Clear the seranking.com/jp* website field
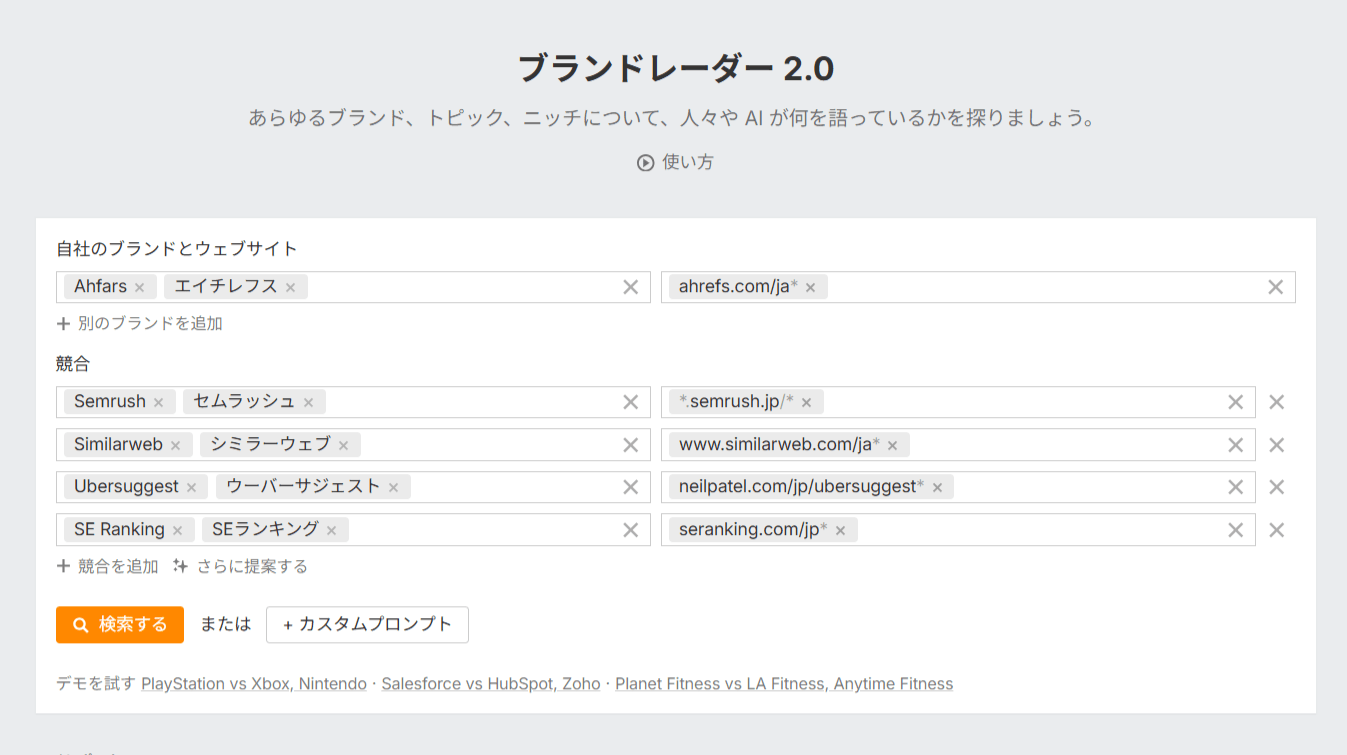This screenshot has height=755, width=1347. pyautogui.click(x=1235, y=530)
